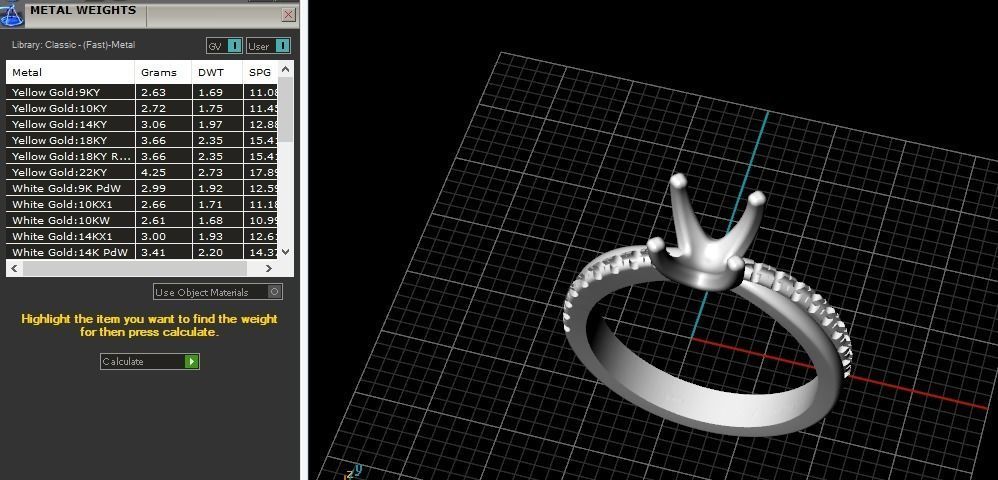This screenshot has width=998, height=480.
Task: Select the White Gold:10KX1 row
Action: coord(141,204)
